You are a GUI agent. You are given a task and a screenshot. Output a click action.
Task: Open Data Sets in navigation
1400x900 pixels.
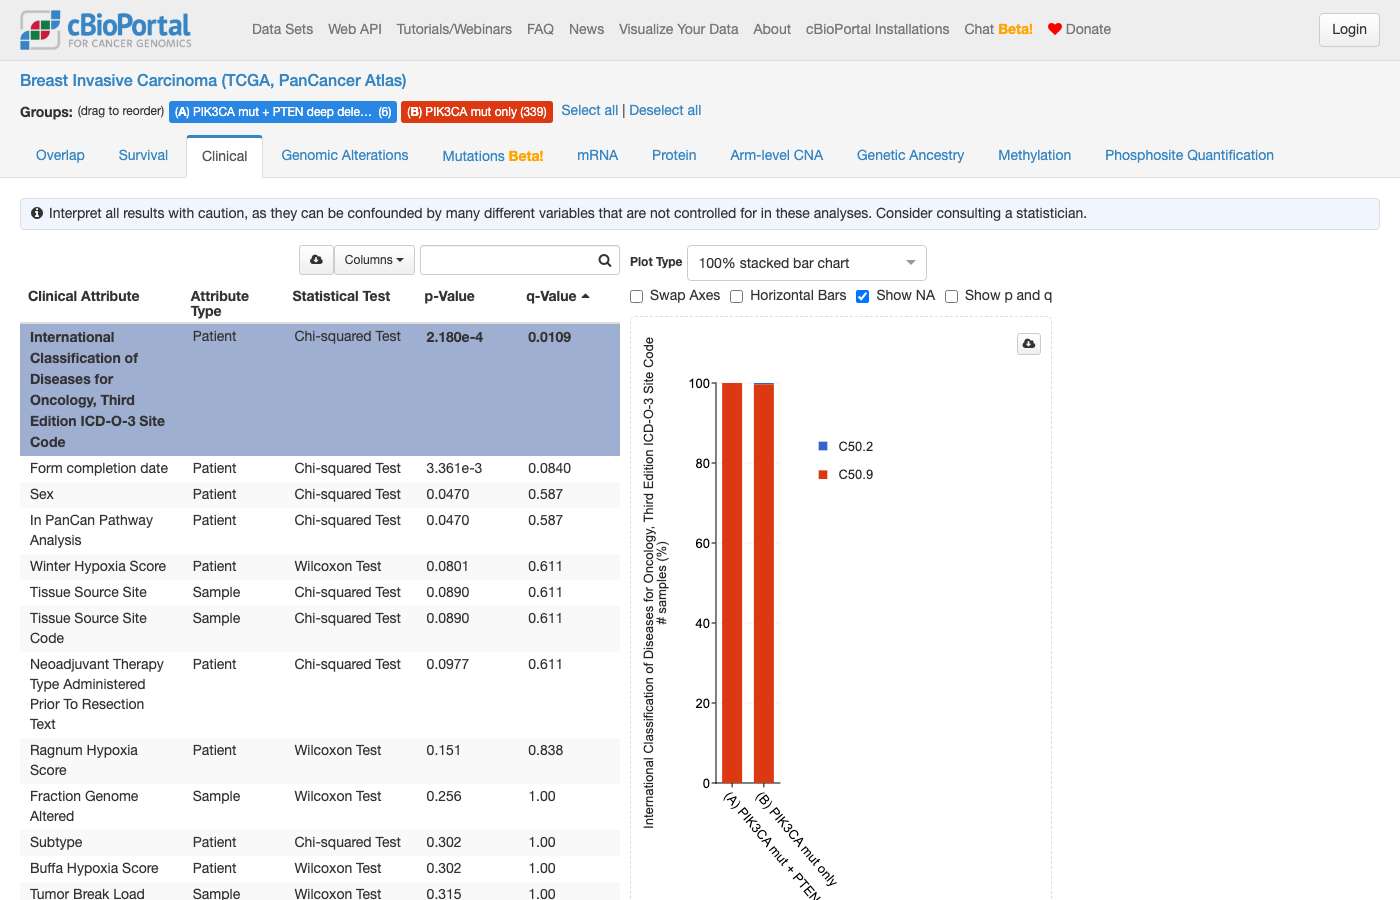coord(283,29)
